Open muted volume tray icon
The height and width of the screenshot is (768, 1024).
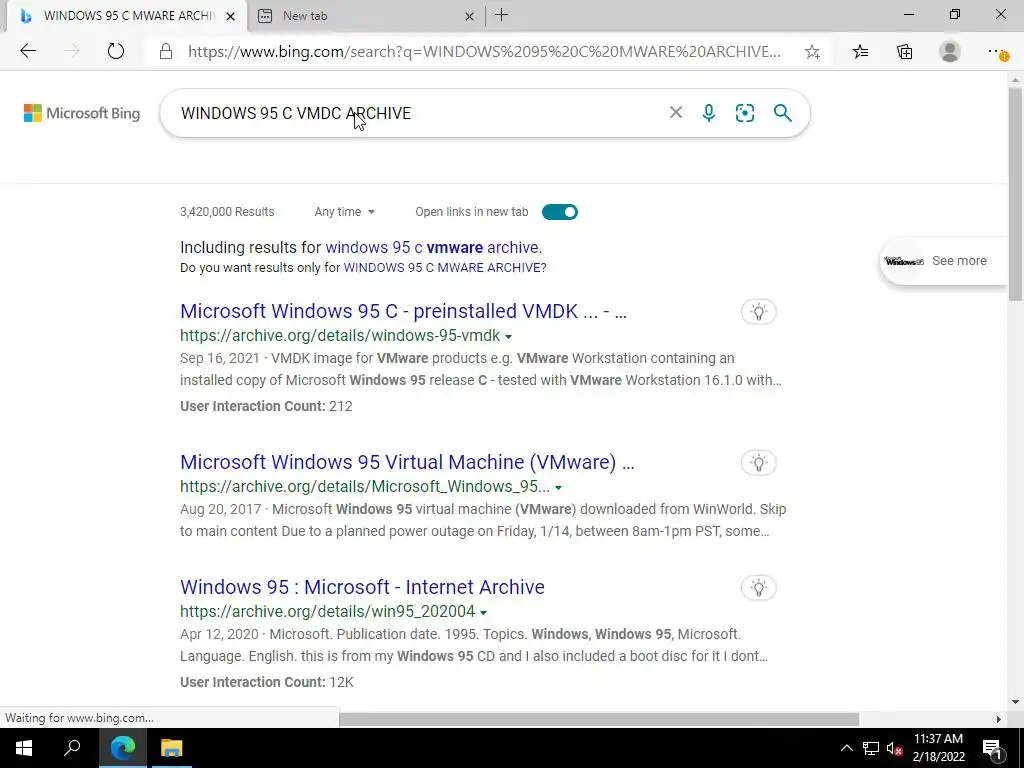point(894,748)
